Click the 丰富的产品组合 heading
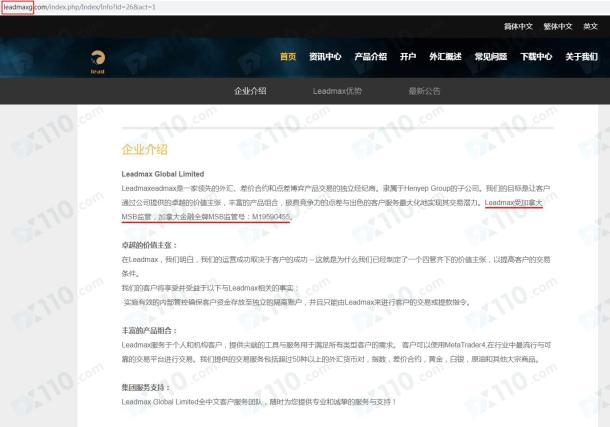610x427 pixels. 149,331
